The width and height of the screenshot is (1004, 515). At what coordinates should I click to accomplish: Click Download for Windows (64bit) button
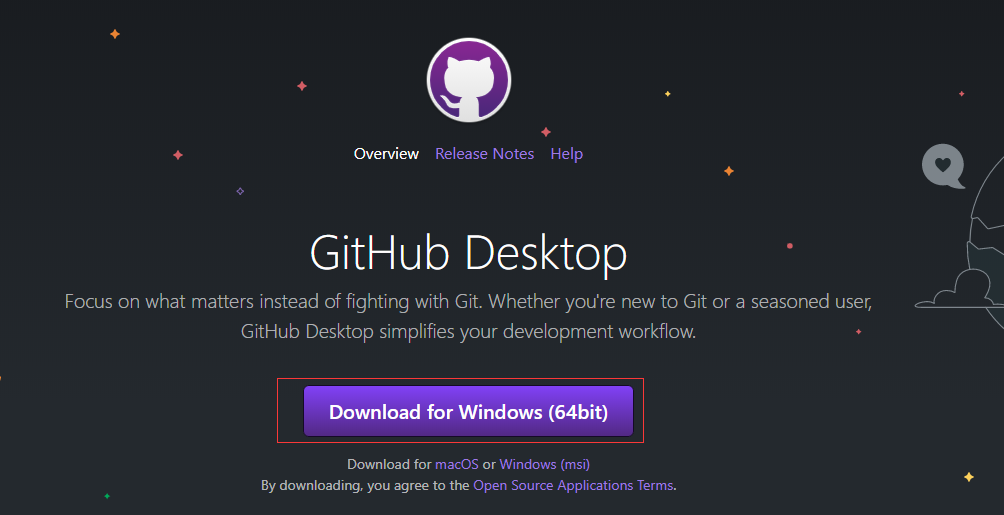tap(468, 411)
